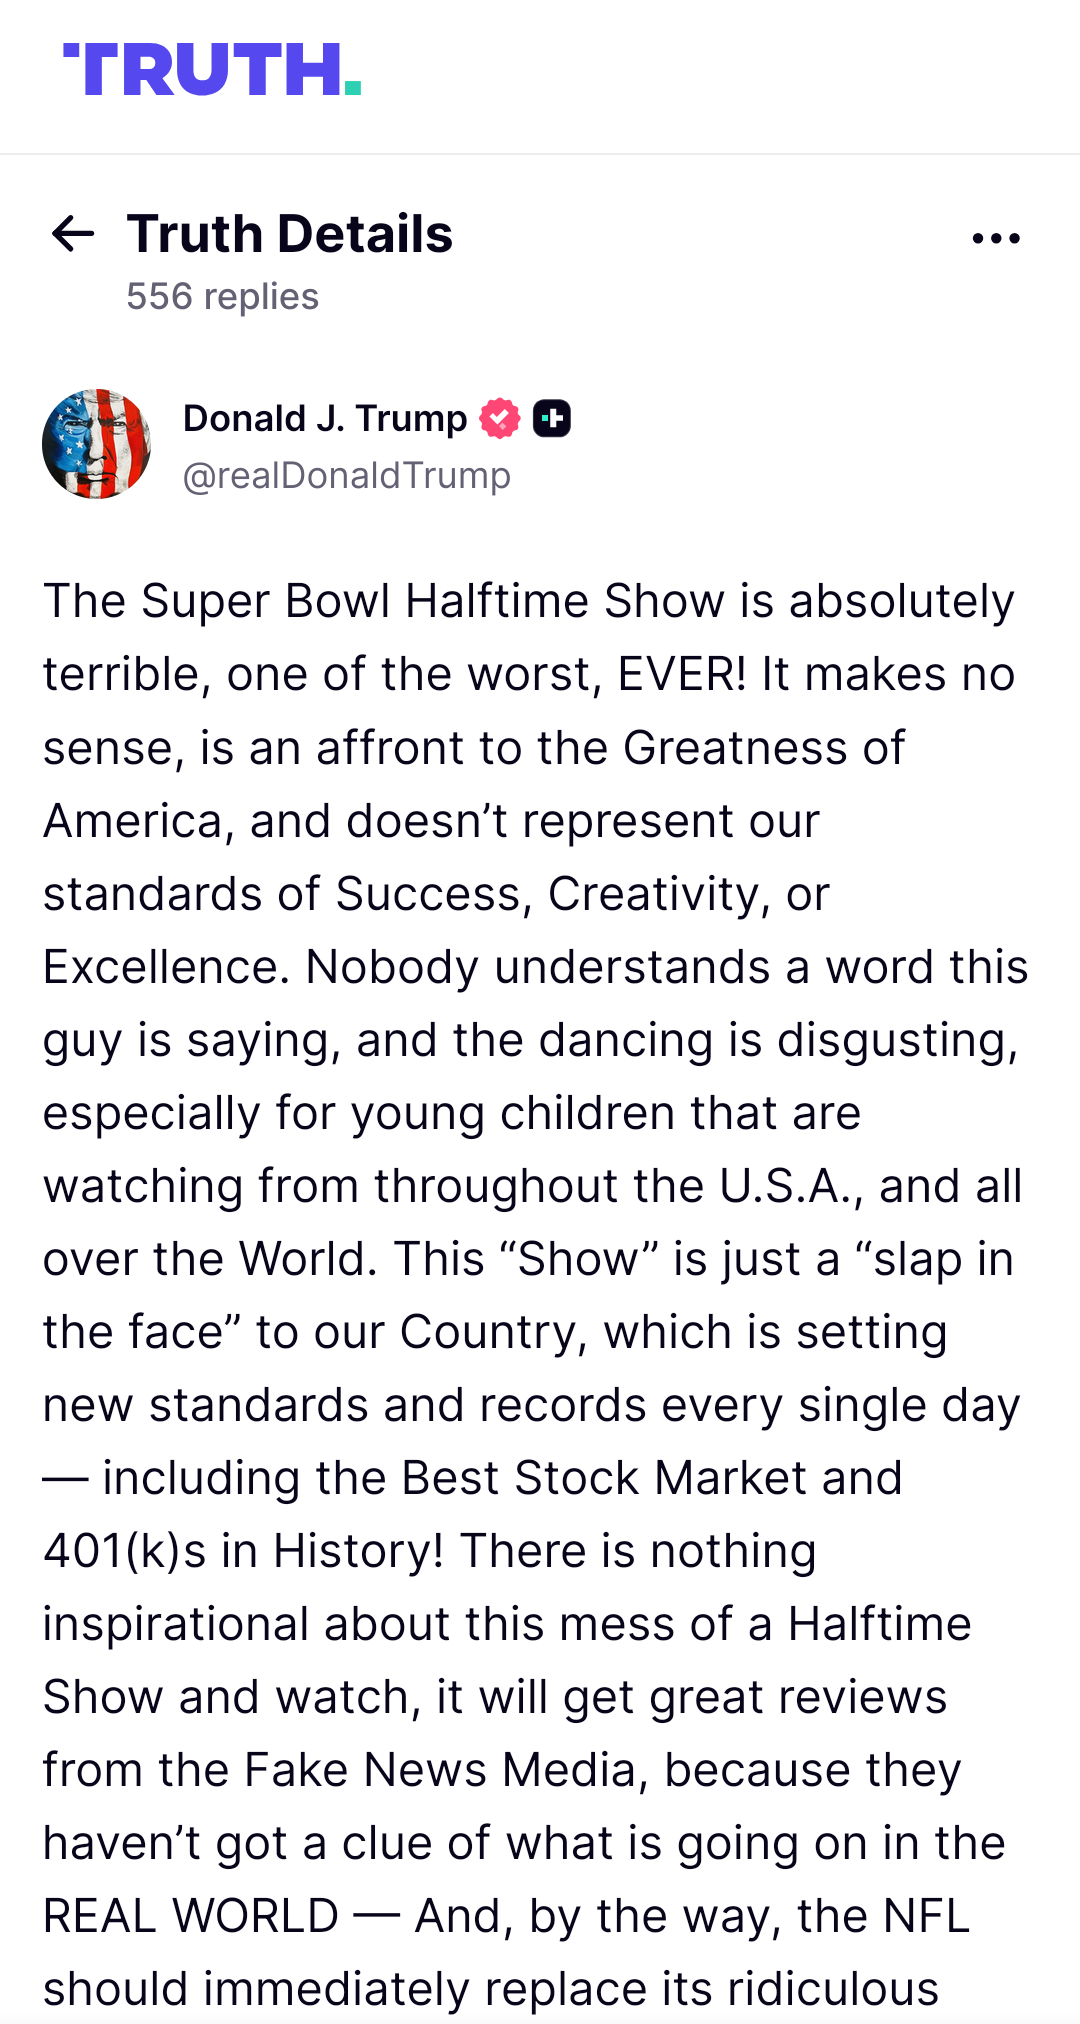Screen dimensions: 1080x2024
Task: Click the red verified checkmark badge
Action: [500, 418]
